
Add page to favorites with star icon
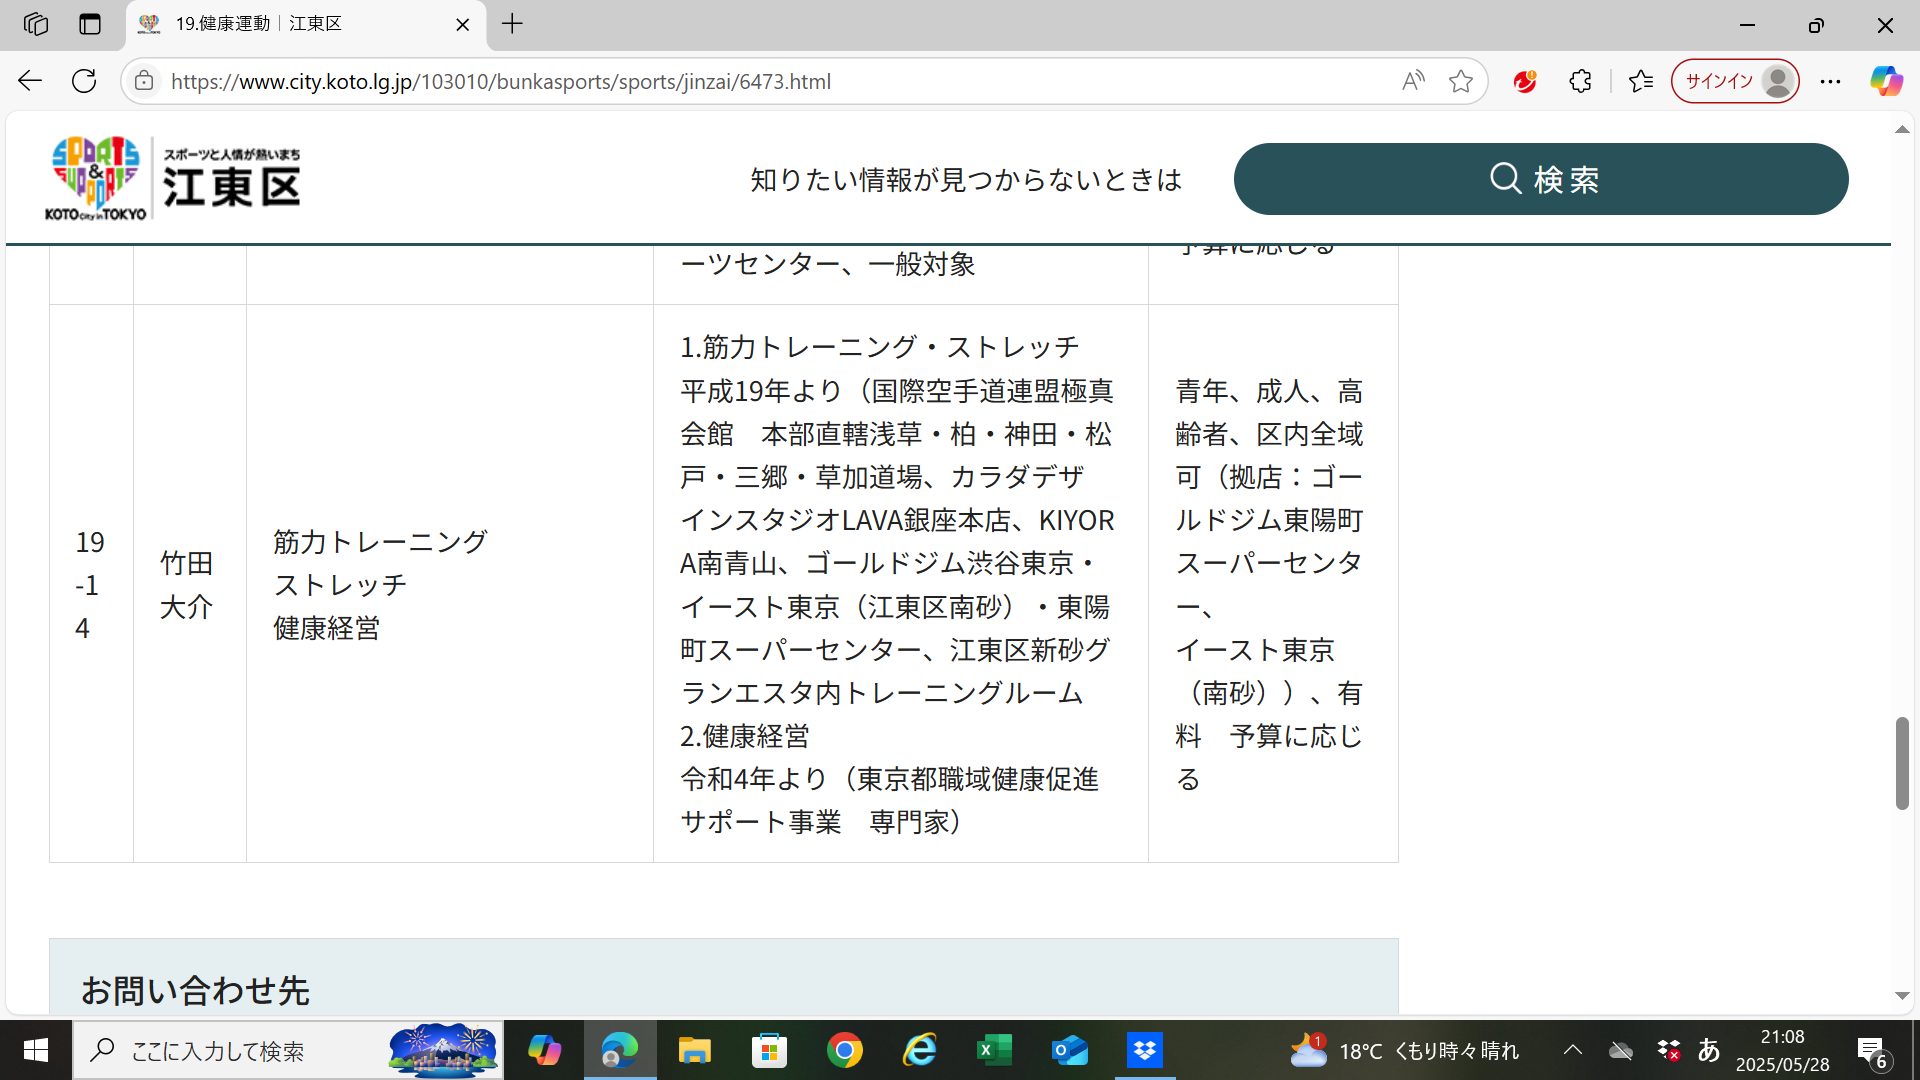coord(1460,81)
